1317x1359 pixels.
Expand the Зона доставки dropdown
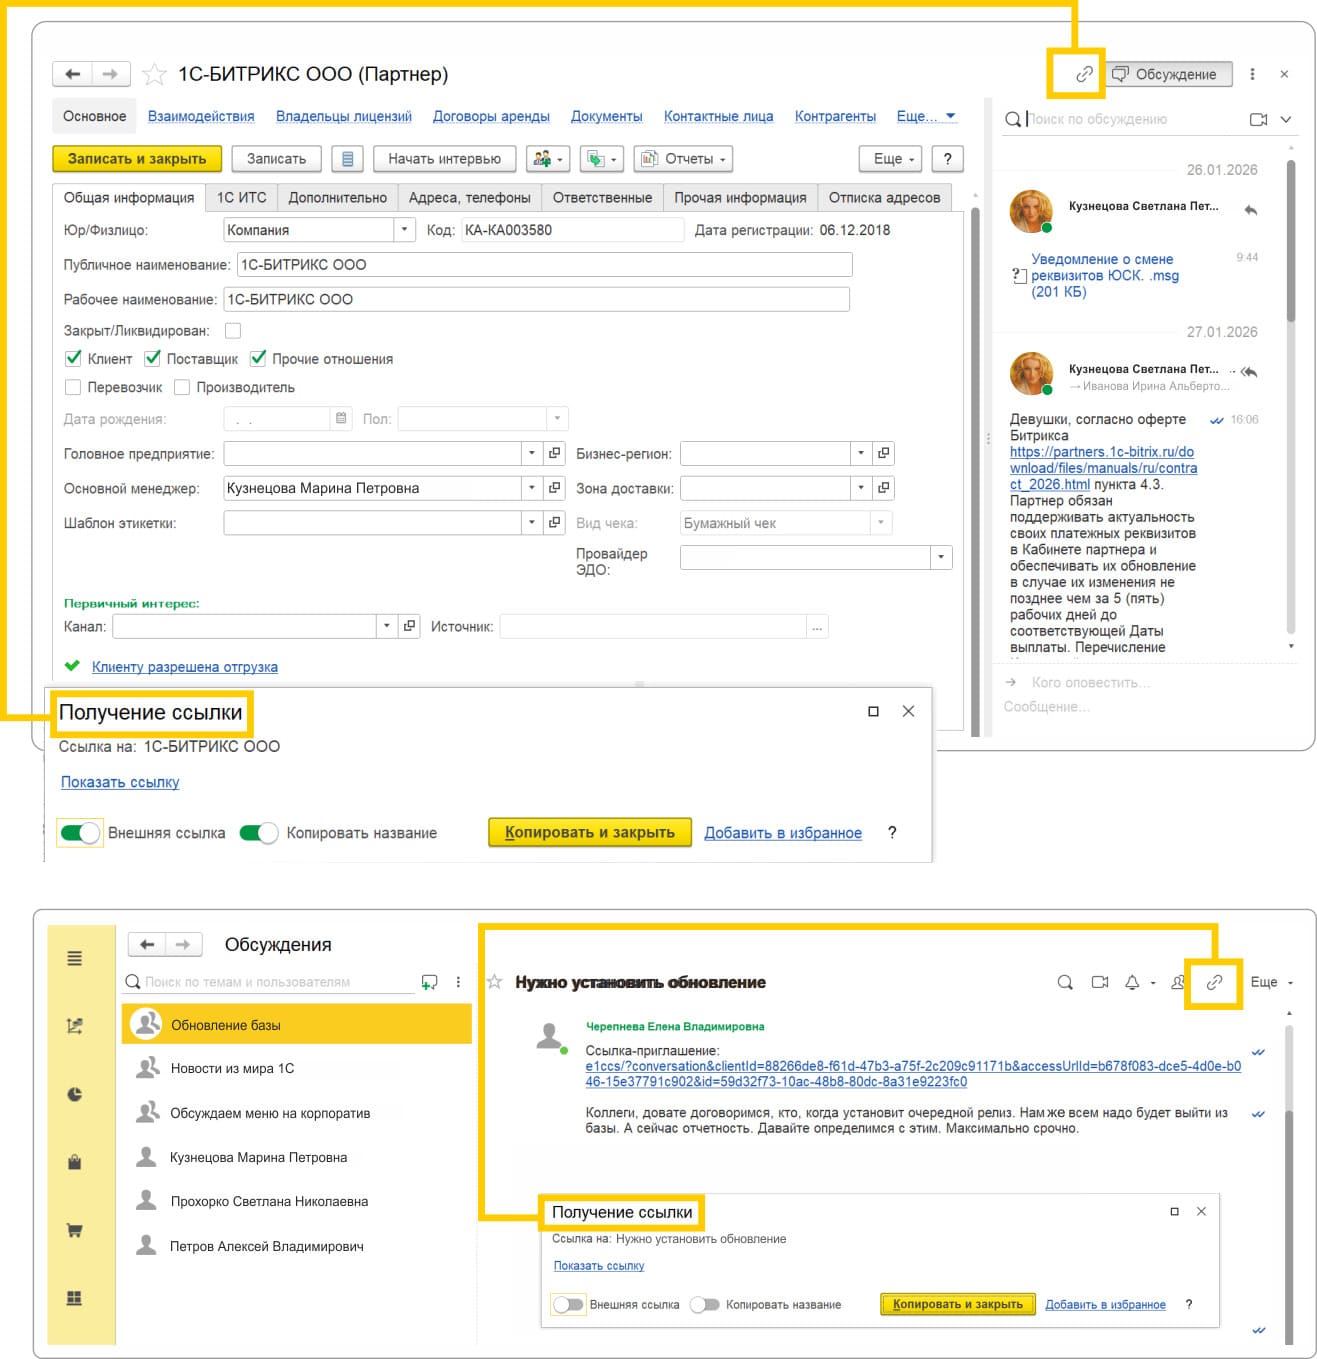click(861, 488)
